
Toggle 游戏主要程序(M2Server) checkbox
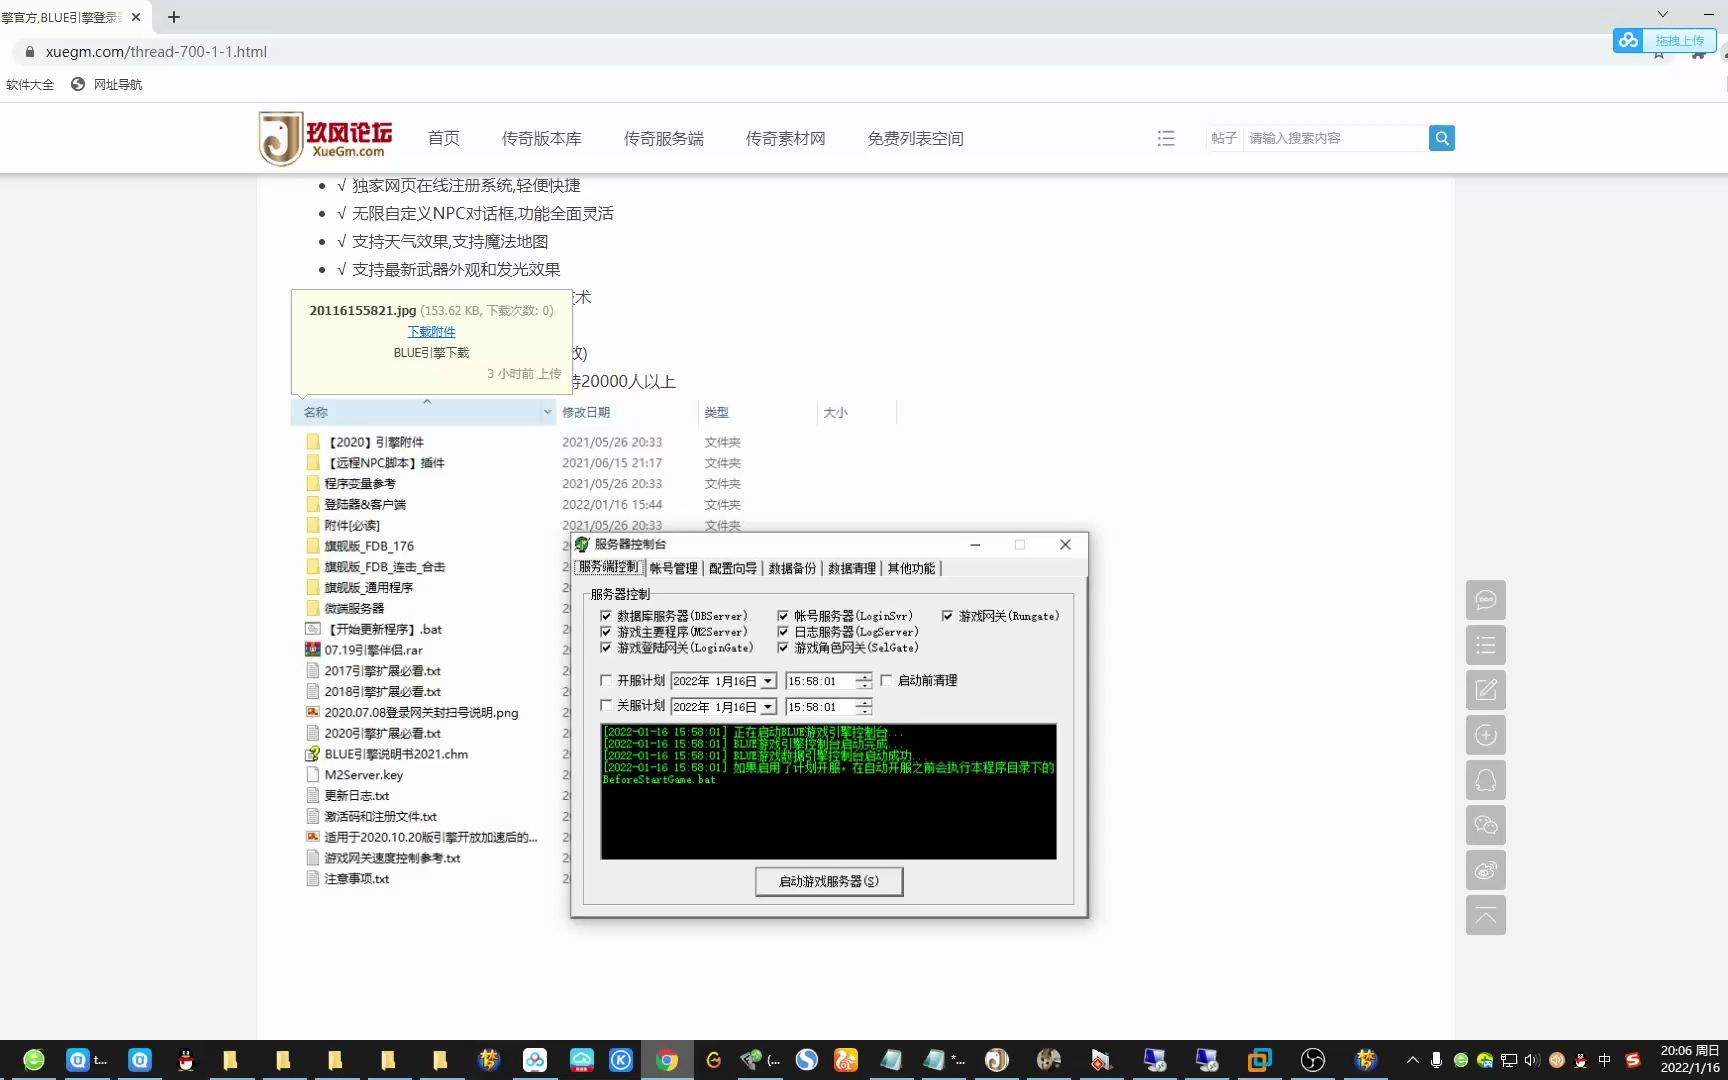pos(606,632)
